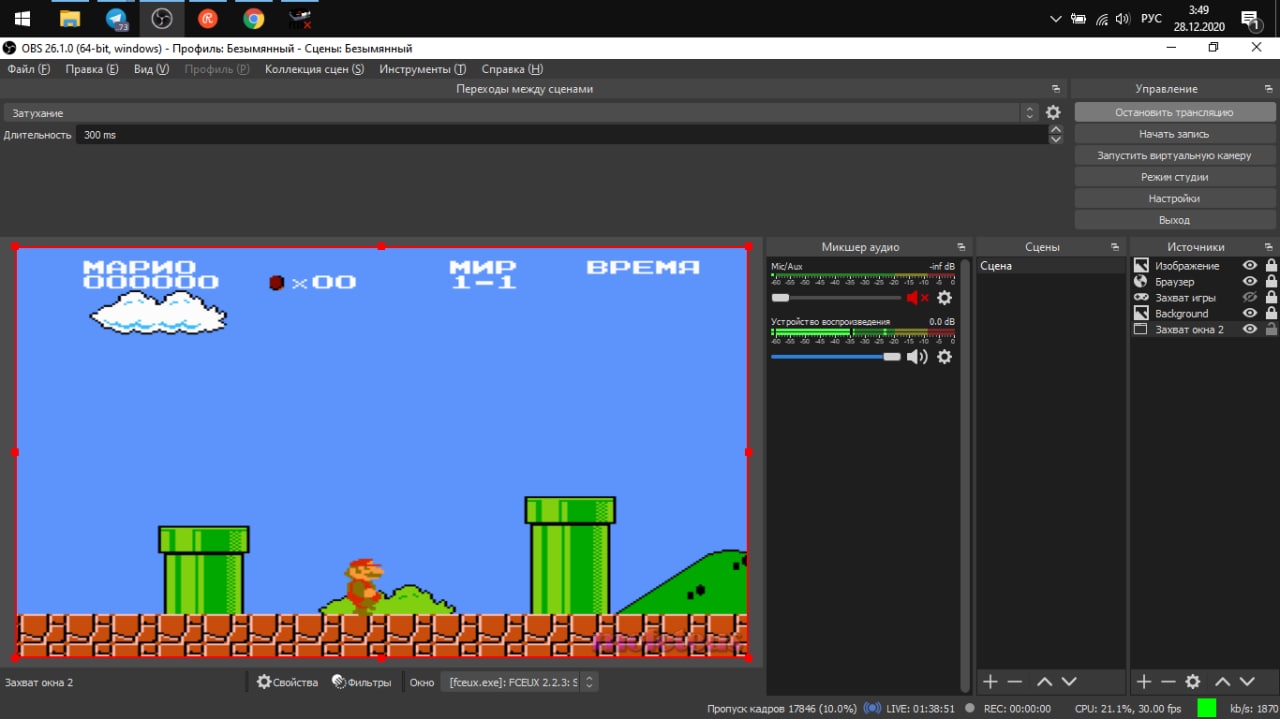
Task: Hide the Браузер source
Action: point(1250,282)
